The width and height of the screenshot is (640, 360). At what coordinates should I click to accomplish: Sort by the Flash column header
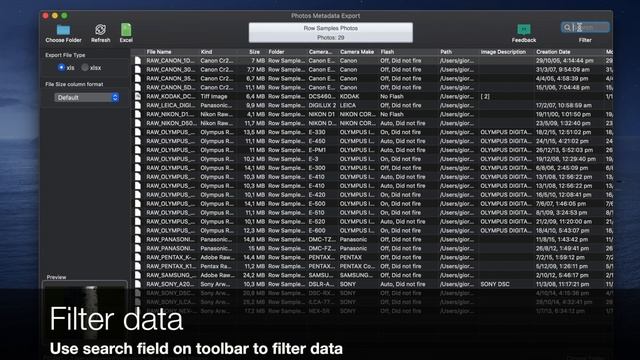click(387, 52)
